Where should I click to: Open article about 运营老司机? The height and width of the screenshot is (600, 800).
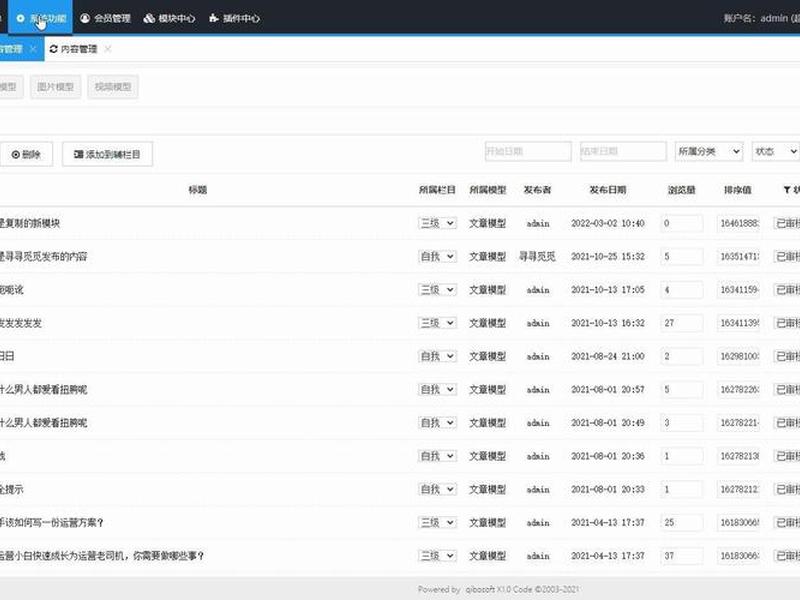(102, 556)
